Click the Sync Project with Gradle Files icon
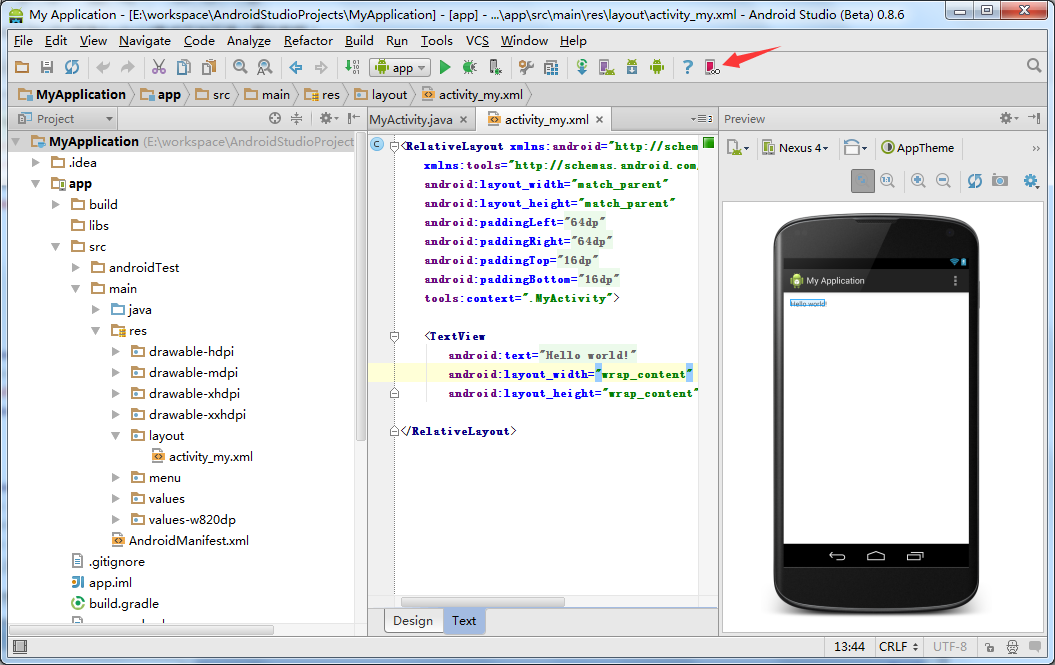Image resolution: width=1055 pixels, height=665 pixels. point(582,67)
